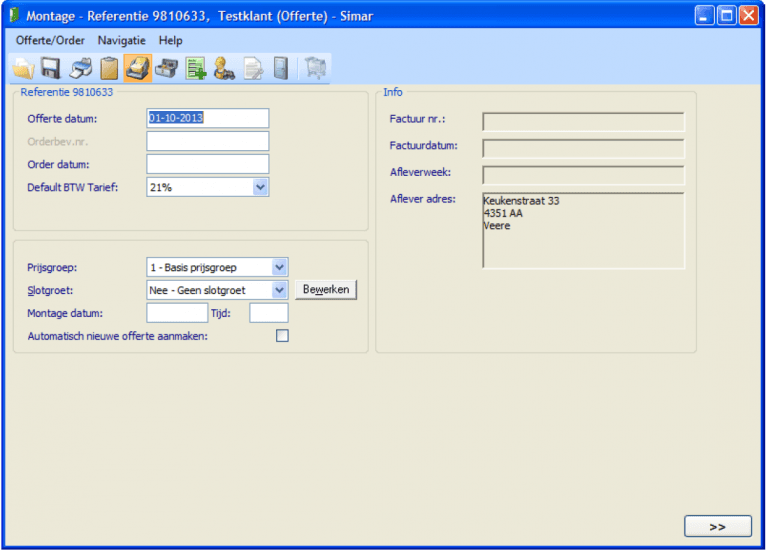The width and height of the screenshot is (768, 551).
Task: Click the printer icon in toolbar
Action: (x=80, y=68)
